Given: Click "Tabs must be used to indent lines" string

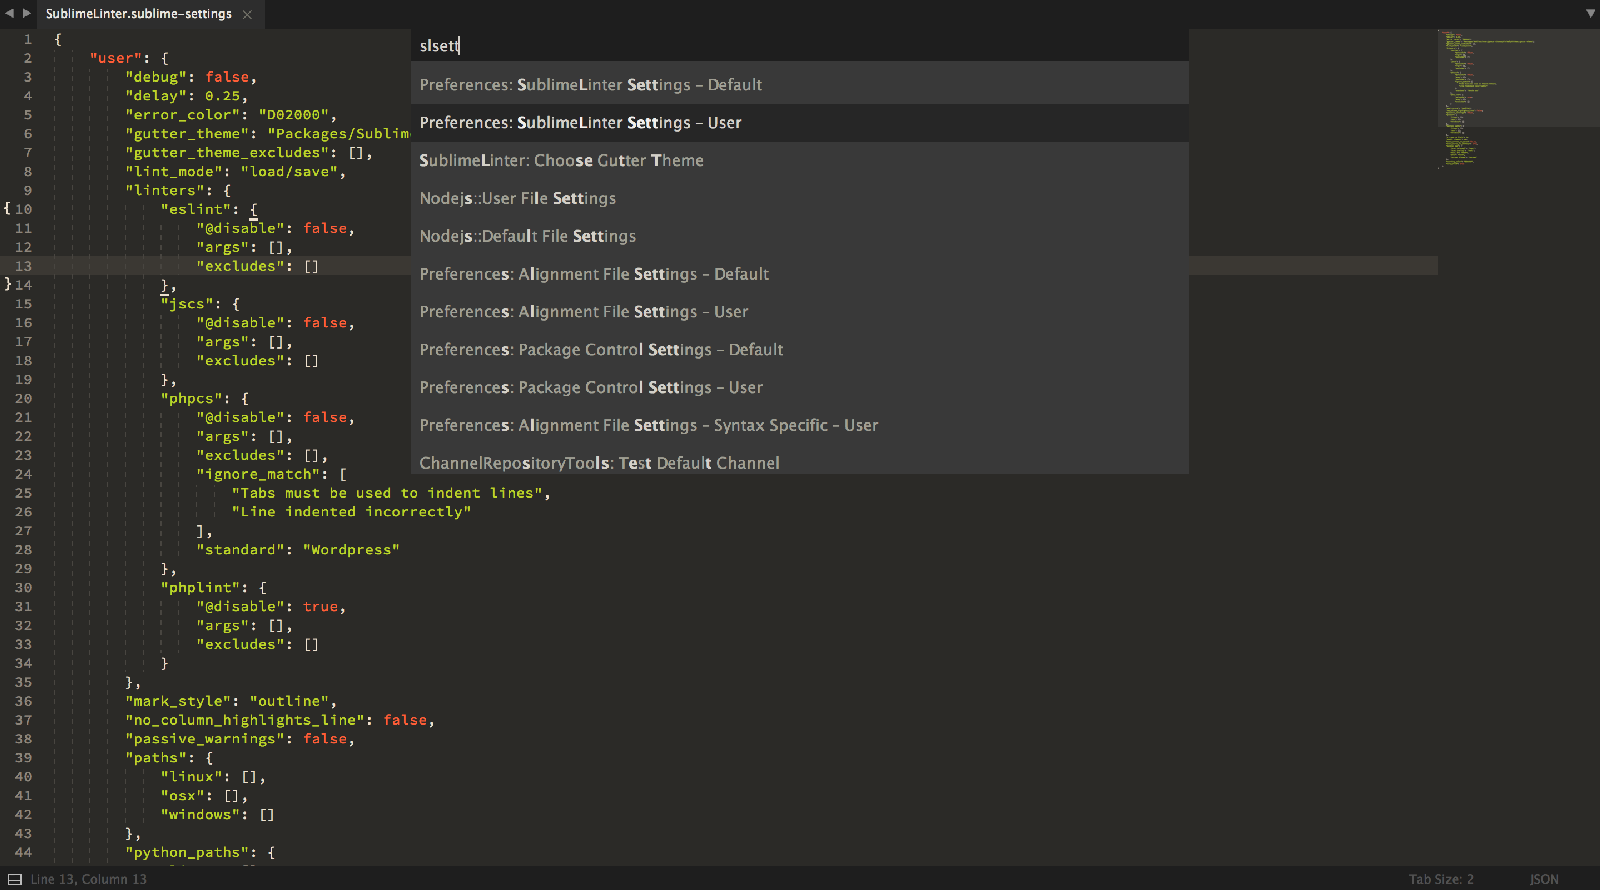Looking at the screenshot, I should 387,493.
